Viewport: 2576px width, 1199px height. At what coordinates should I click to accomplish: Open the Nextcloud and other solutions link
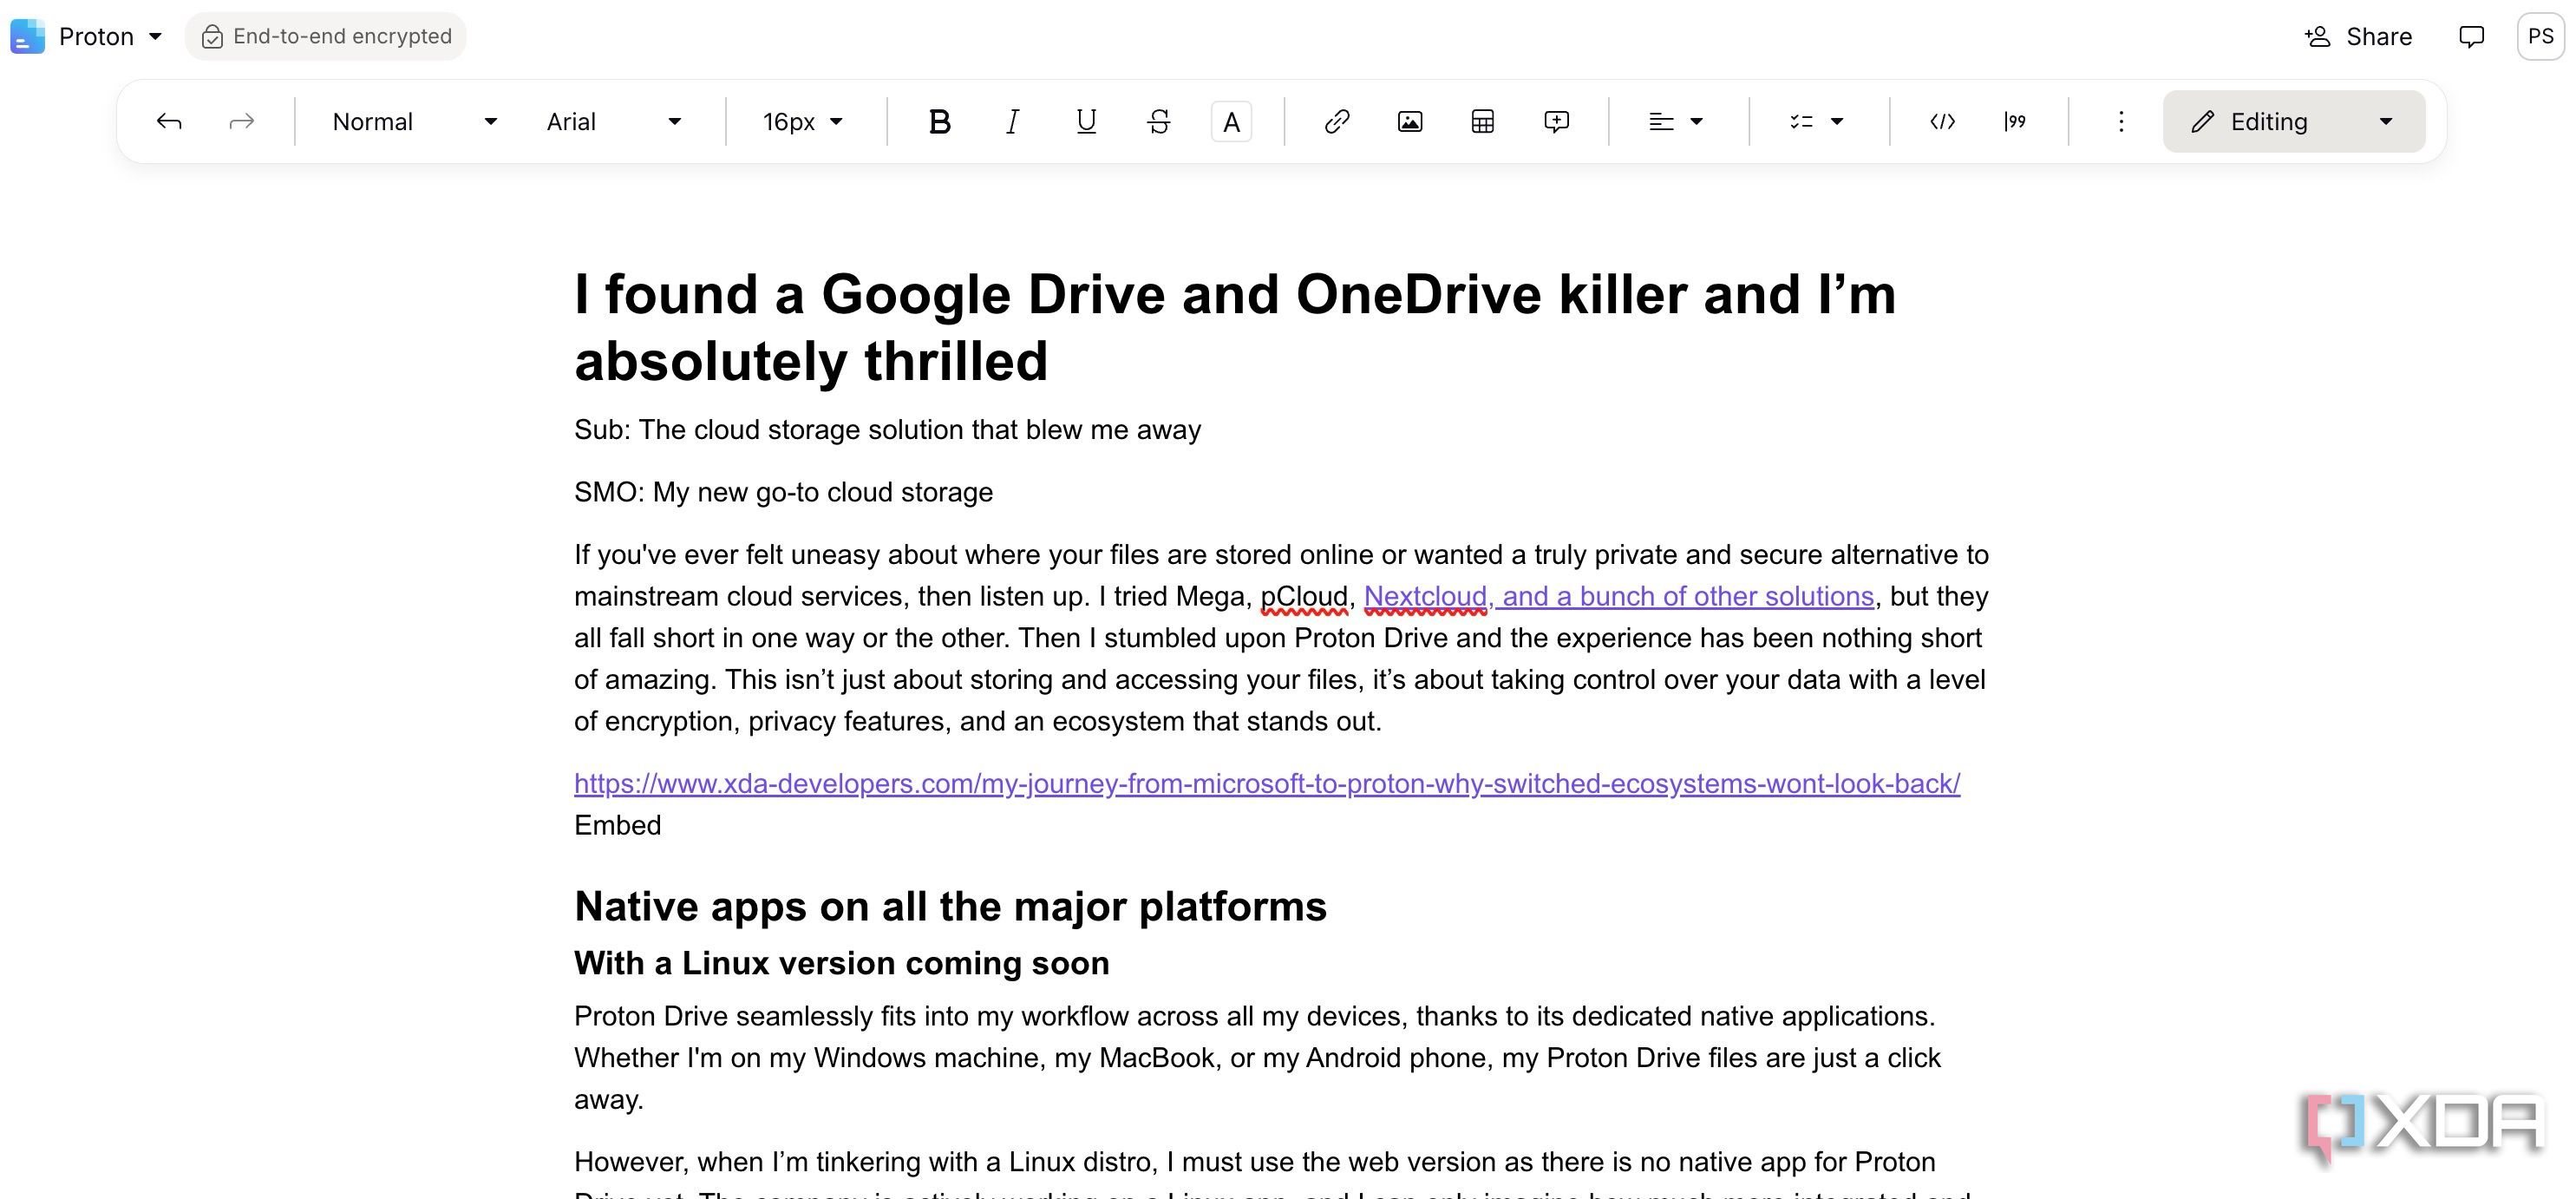tap(1618, 597)
